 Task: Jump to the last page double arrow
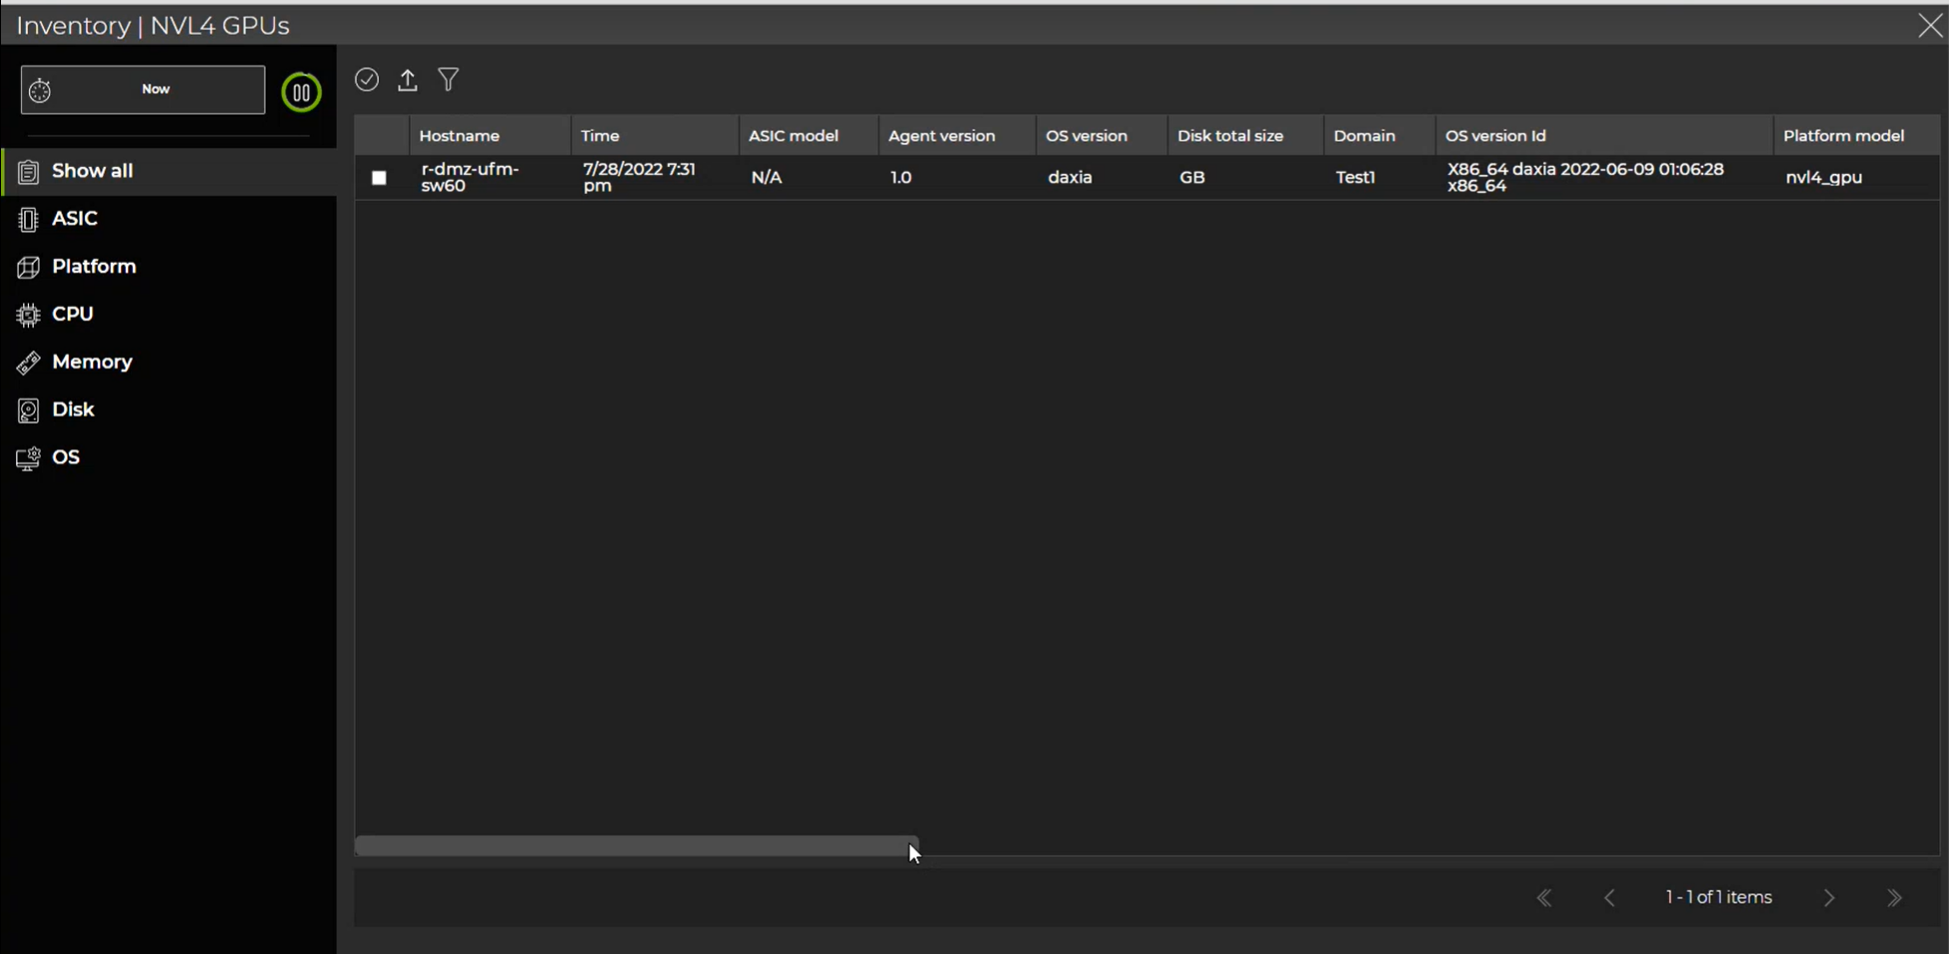1894,898
